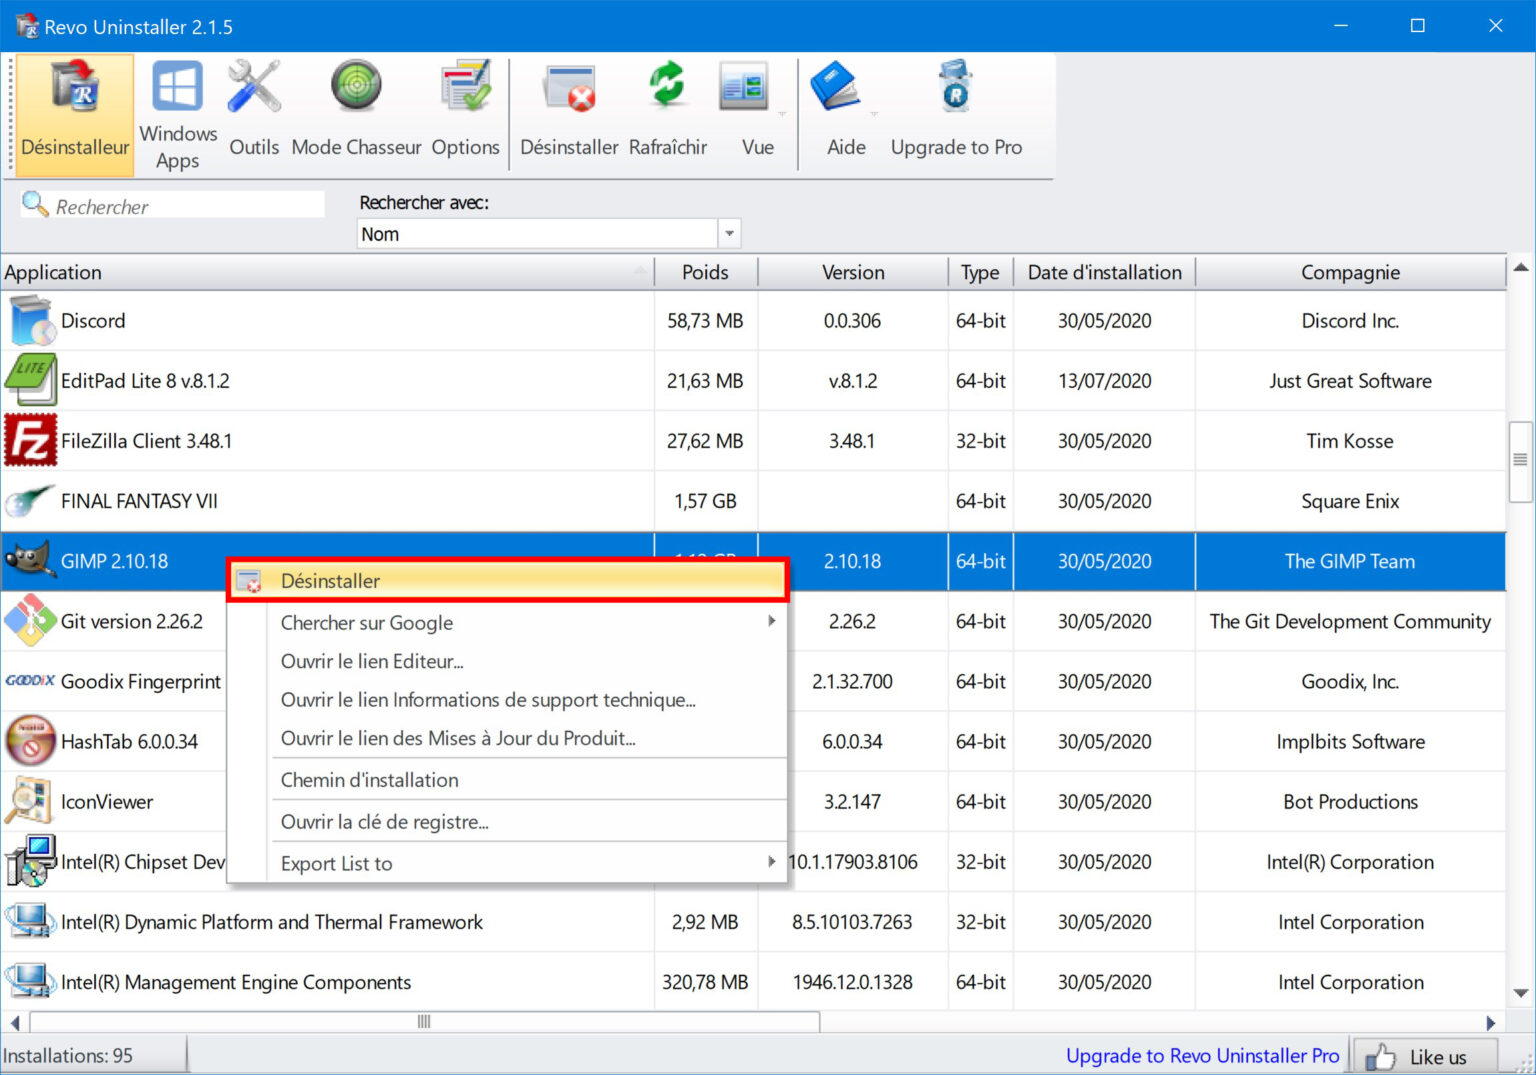This screenshot has height=1075, width=1536.
Task: Select the Upgrade to Pro icon
Action: [953, 100]
